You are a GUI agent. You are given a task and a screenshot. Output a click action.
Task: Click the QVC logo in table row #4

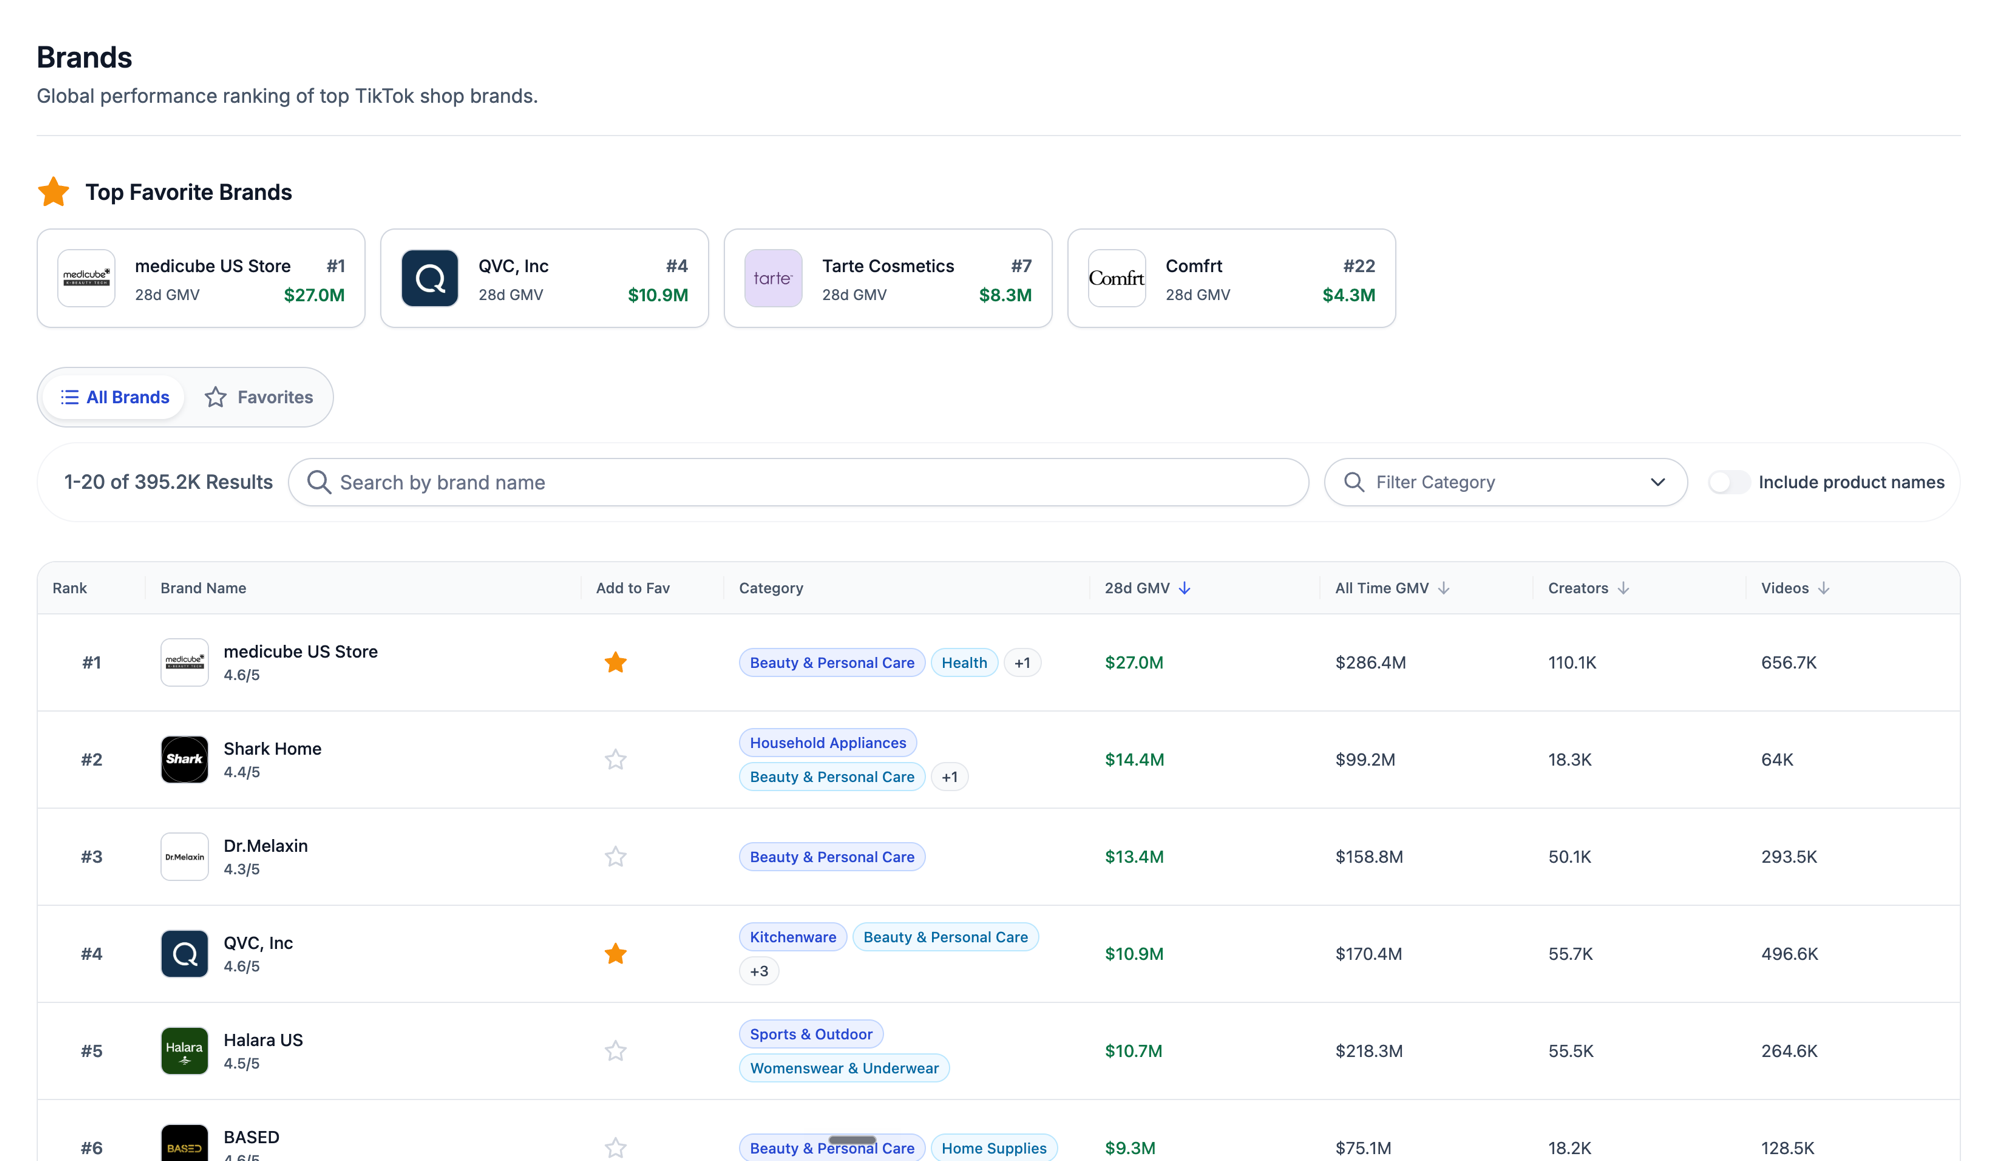185,953
